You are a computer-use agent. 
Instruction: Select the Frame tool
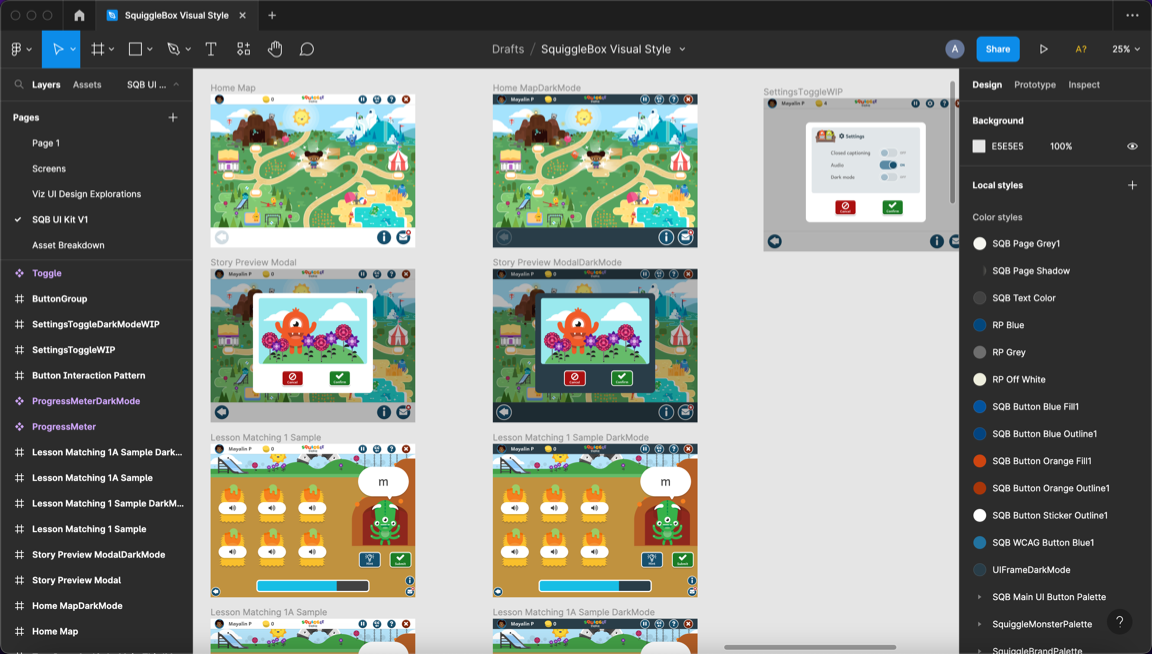pos(97,49)
